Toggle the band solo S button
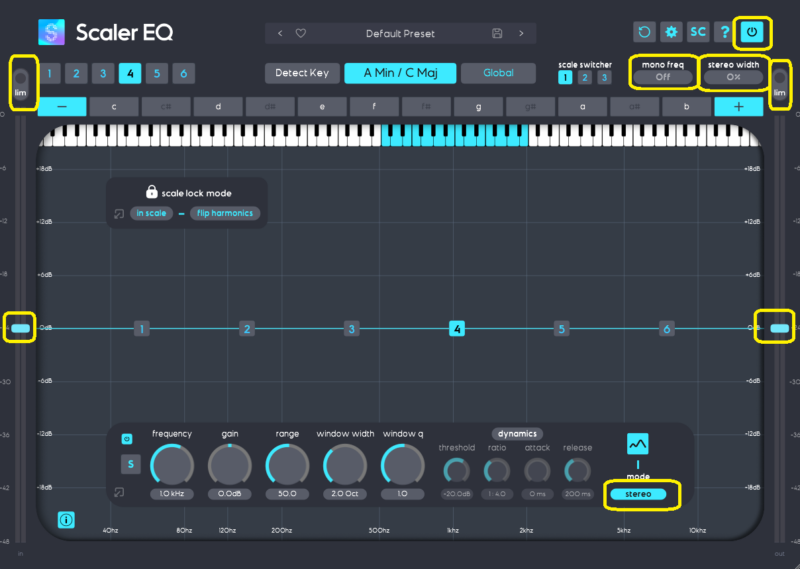Screen dimensions: 800x569 pyautogui.click(x=130, y=464)
